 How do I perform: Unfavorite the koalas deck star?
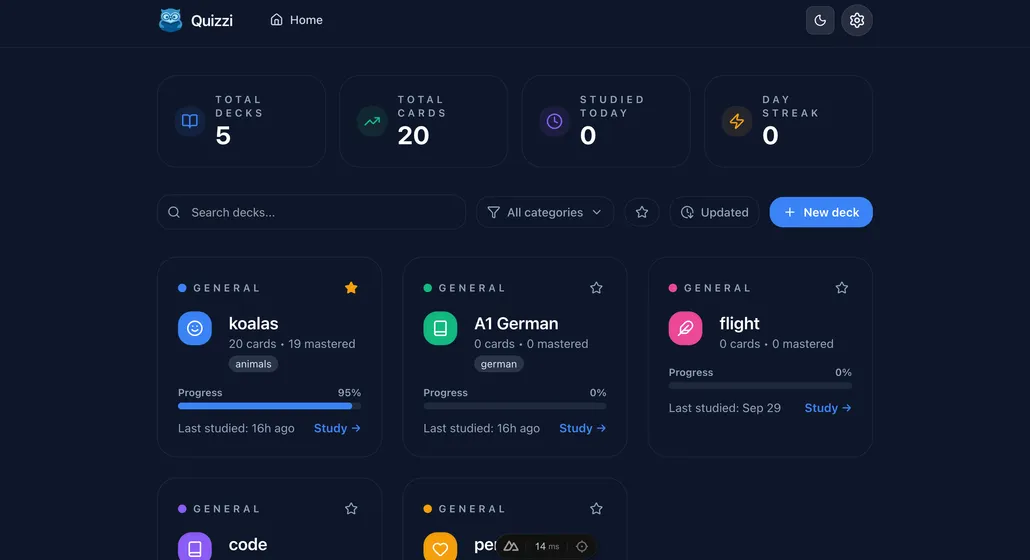[x=351, y=288]
